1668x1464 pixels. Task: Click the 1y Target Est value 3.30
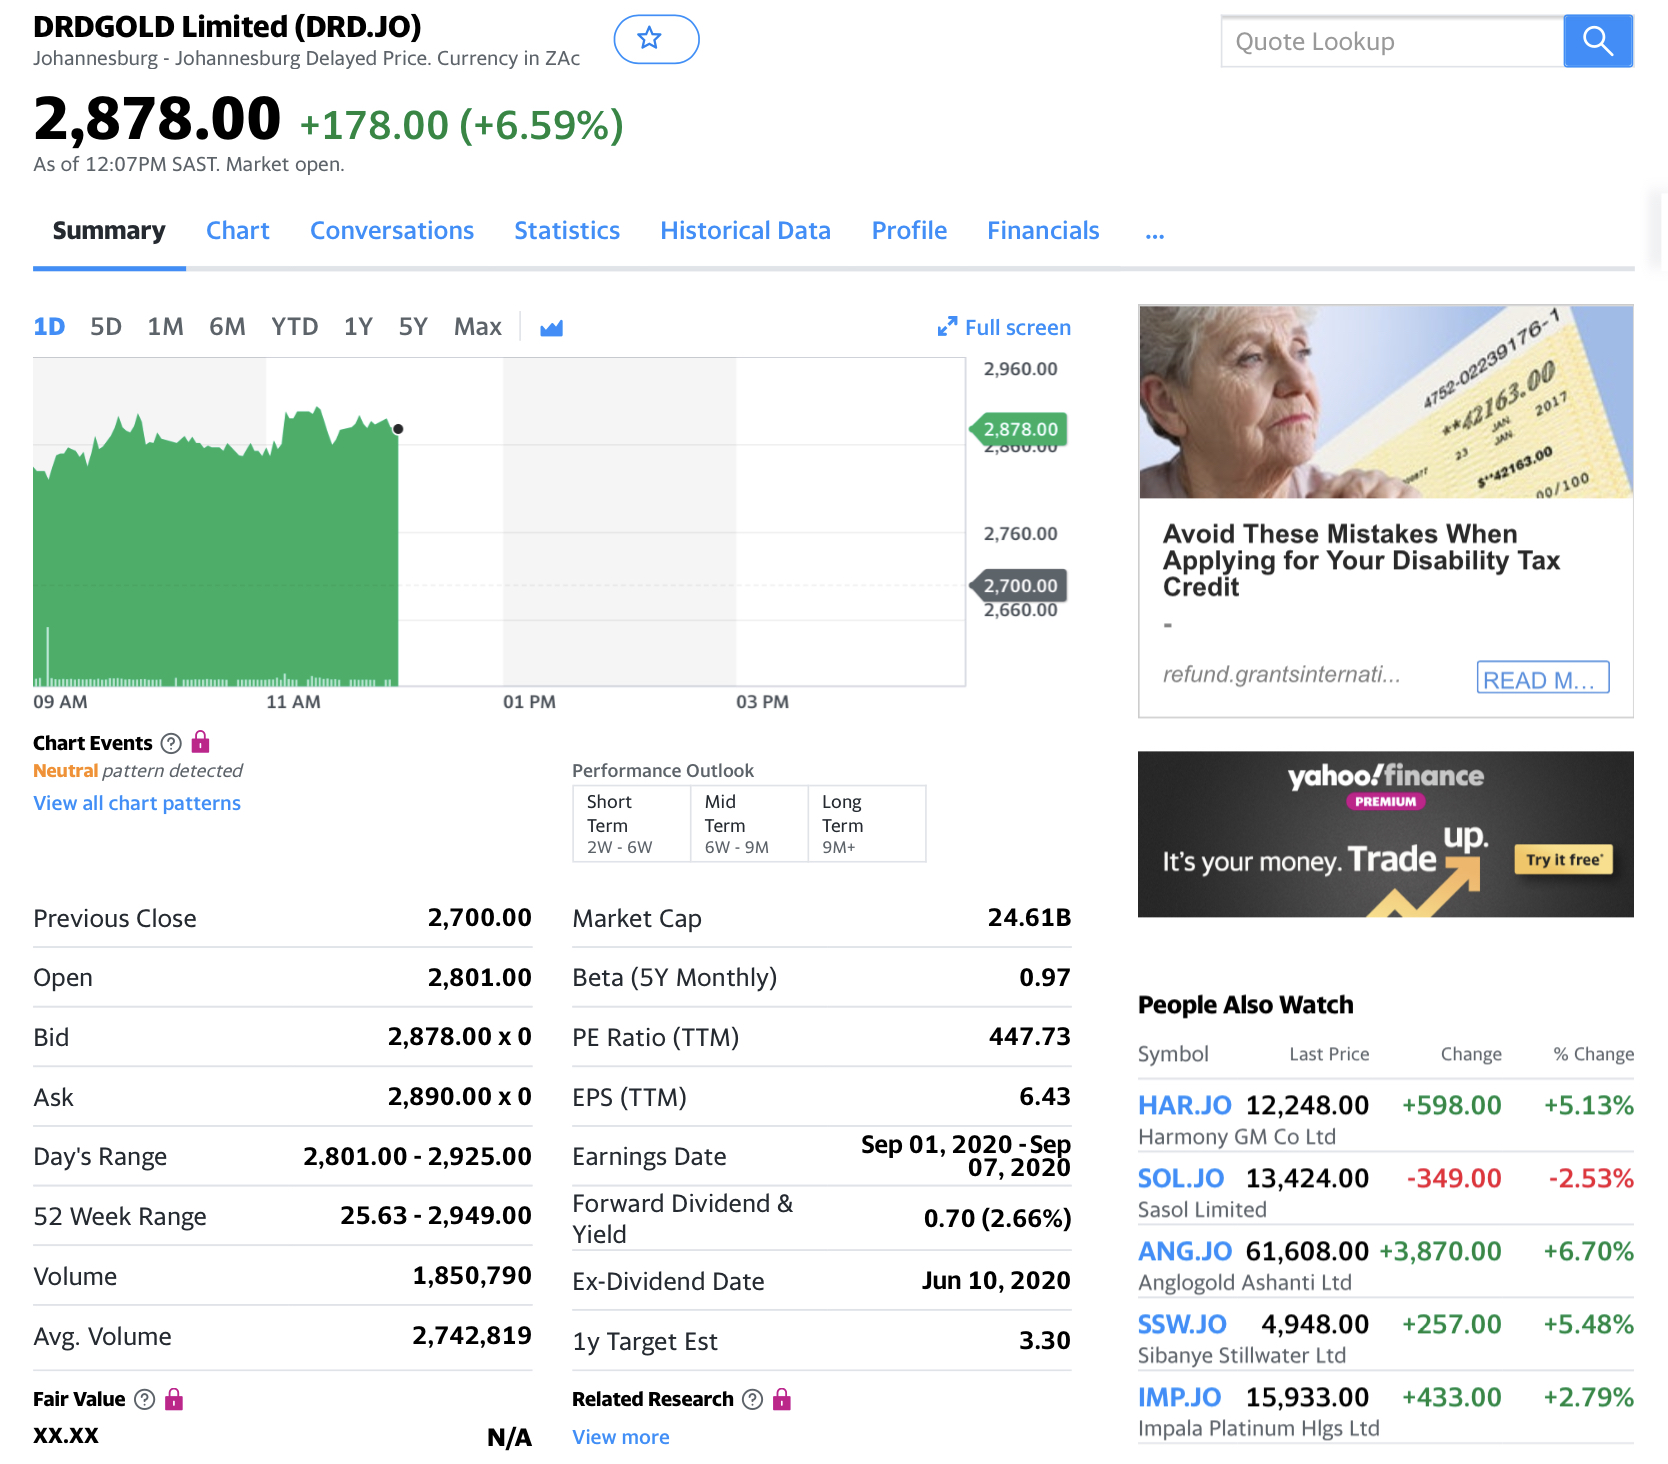pyautogui.click(x=1045, y=1341)
